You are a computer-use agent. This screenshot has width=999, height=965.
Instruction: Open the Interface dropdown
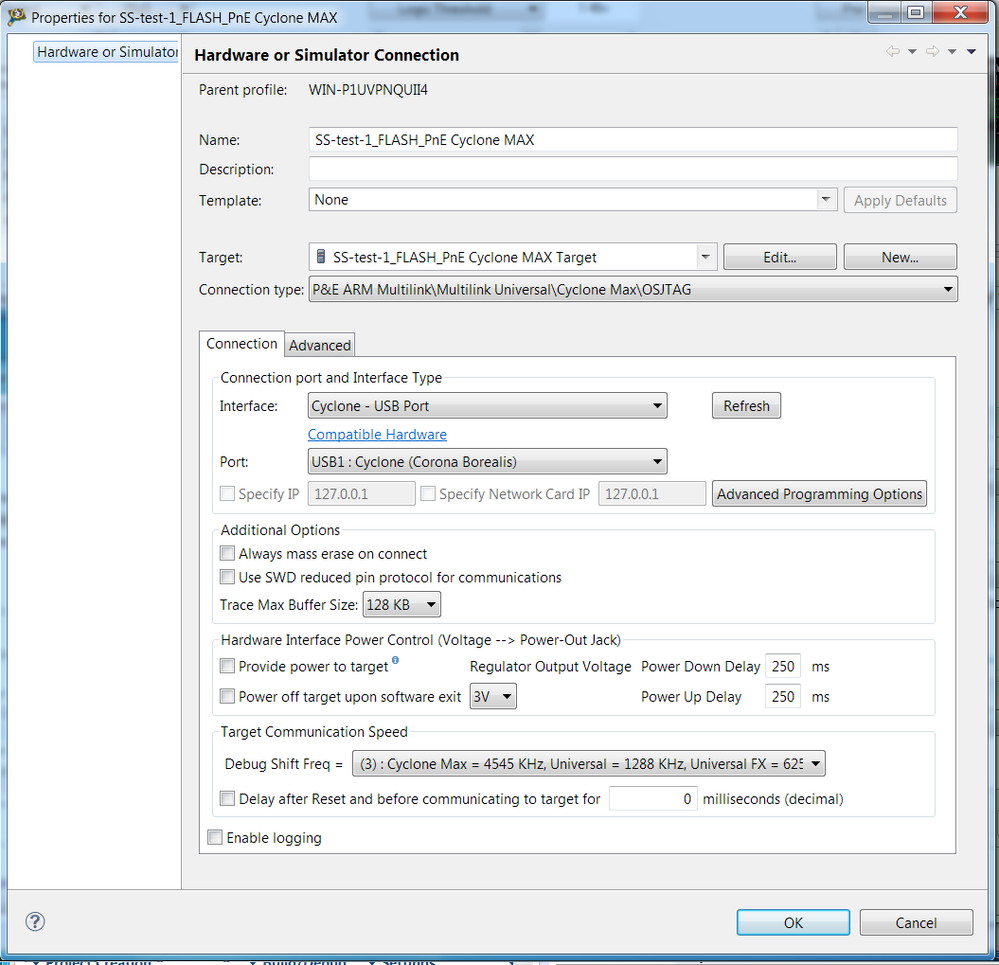pos(487,406)
